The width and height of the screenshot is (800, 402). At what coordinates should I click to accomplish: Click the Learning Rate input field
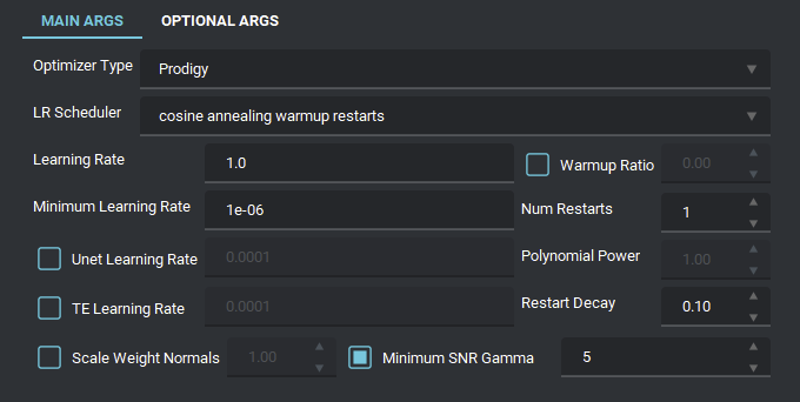click(x=359, y=163)
